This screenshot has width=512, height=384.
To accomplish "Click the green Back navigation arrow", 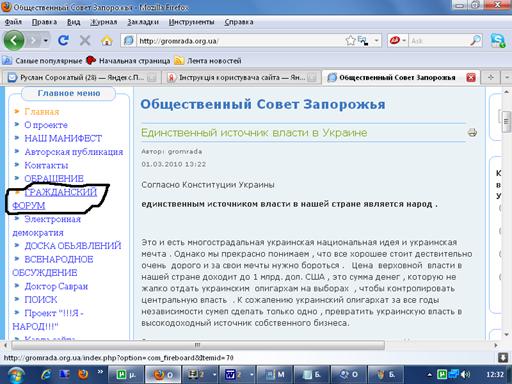I will coord(14,41).
